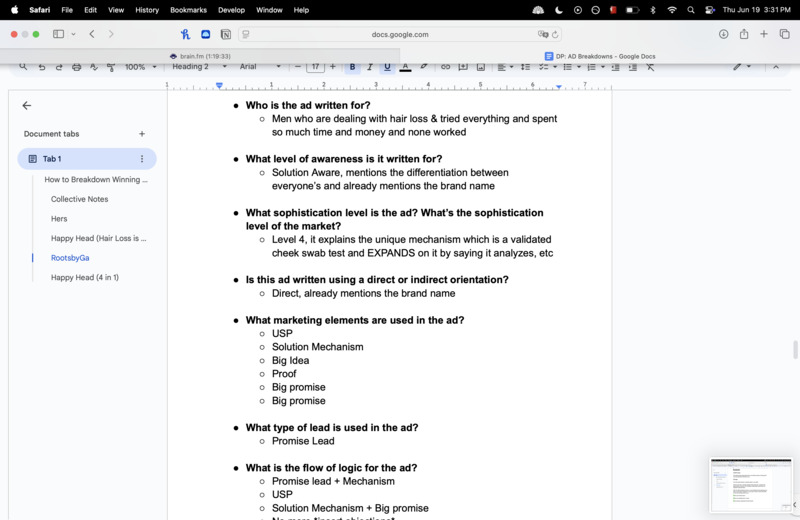Viewport: 800px width, 520px height.
Task: Switch to DP: AD Breakdowns Google Docs tab
Action: pos(600,56)
